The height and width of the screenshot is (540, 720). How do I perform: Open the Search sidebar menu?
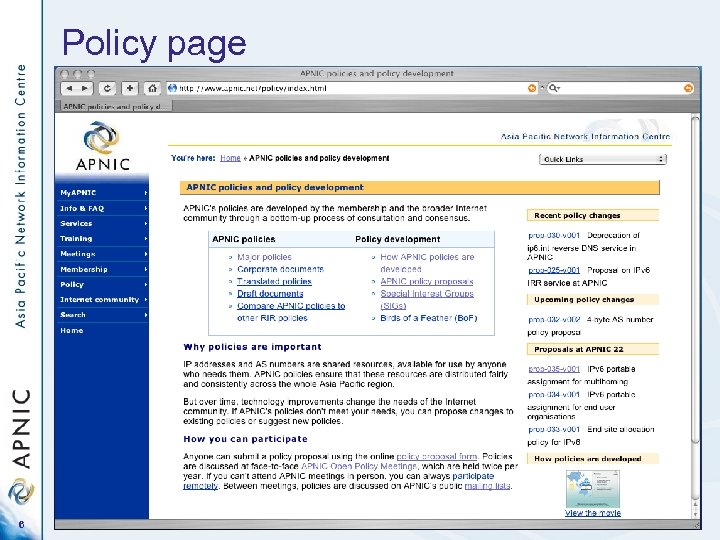101,315
